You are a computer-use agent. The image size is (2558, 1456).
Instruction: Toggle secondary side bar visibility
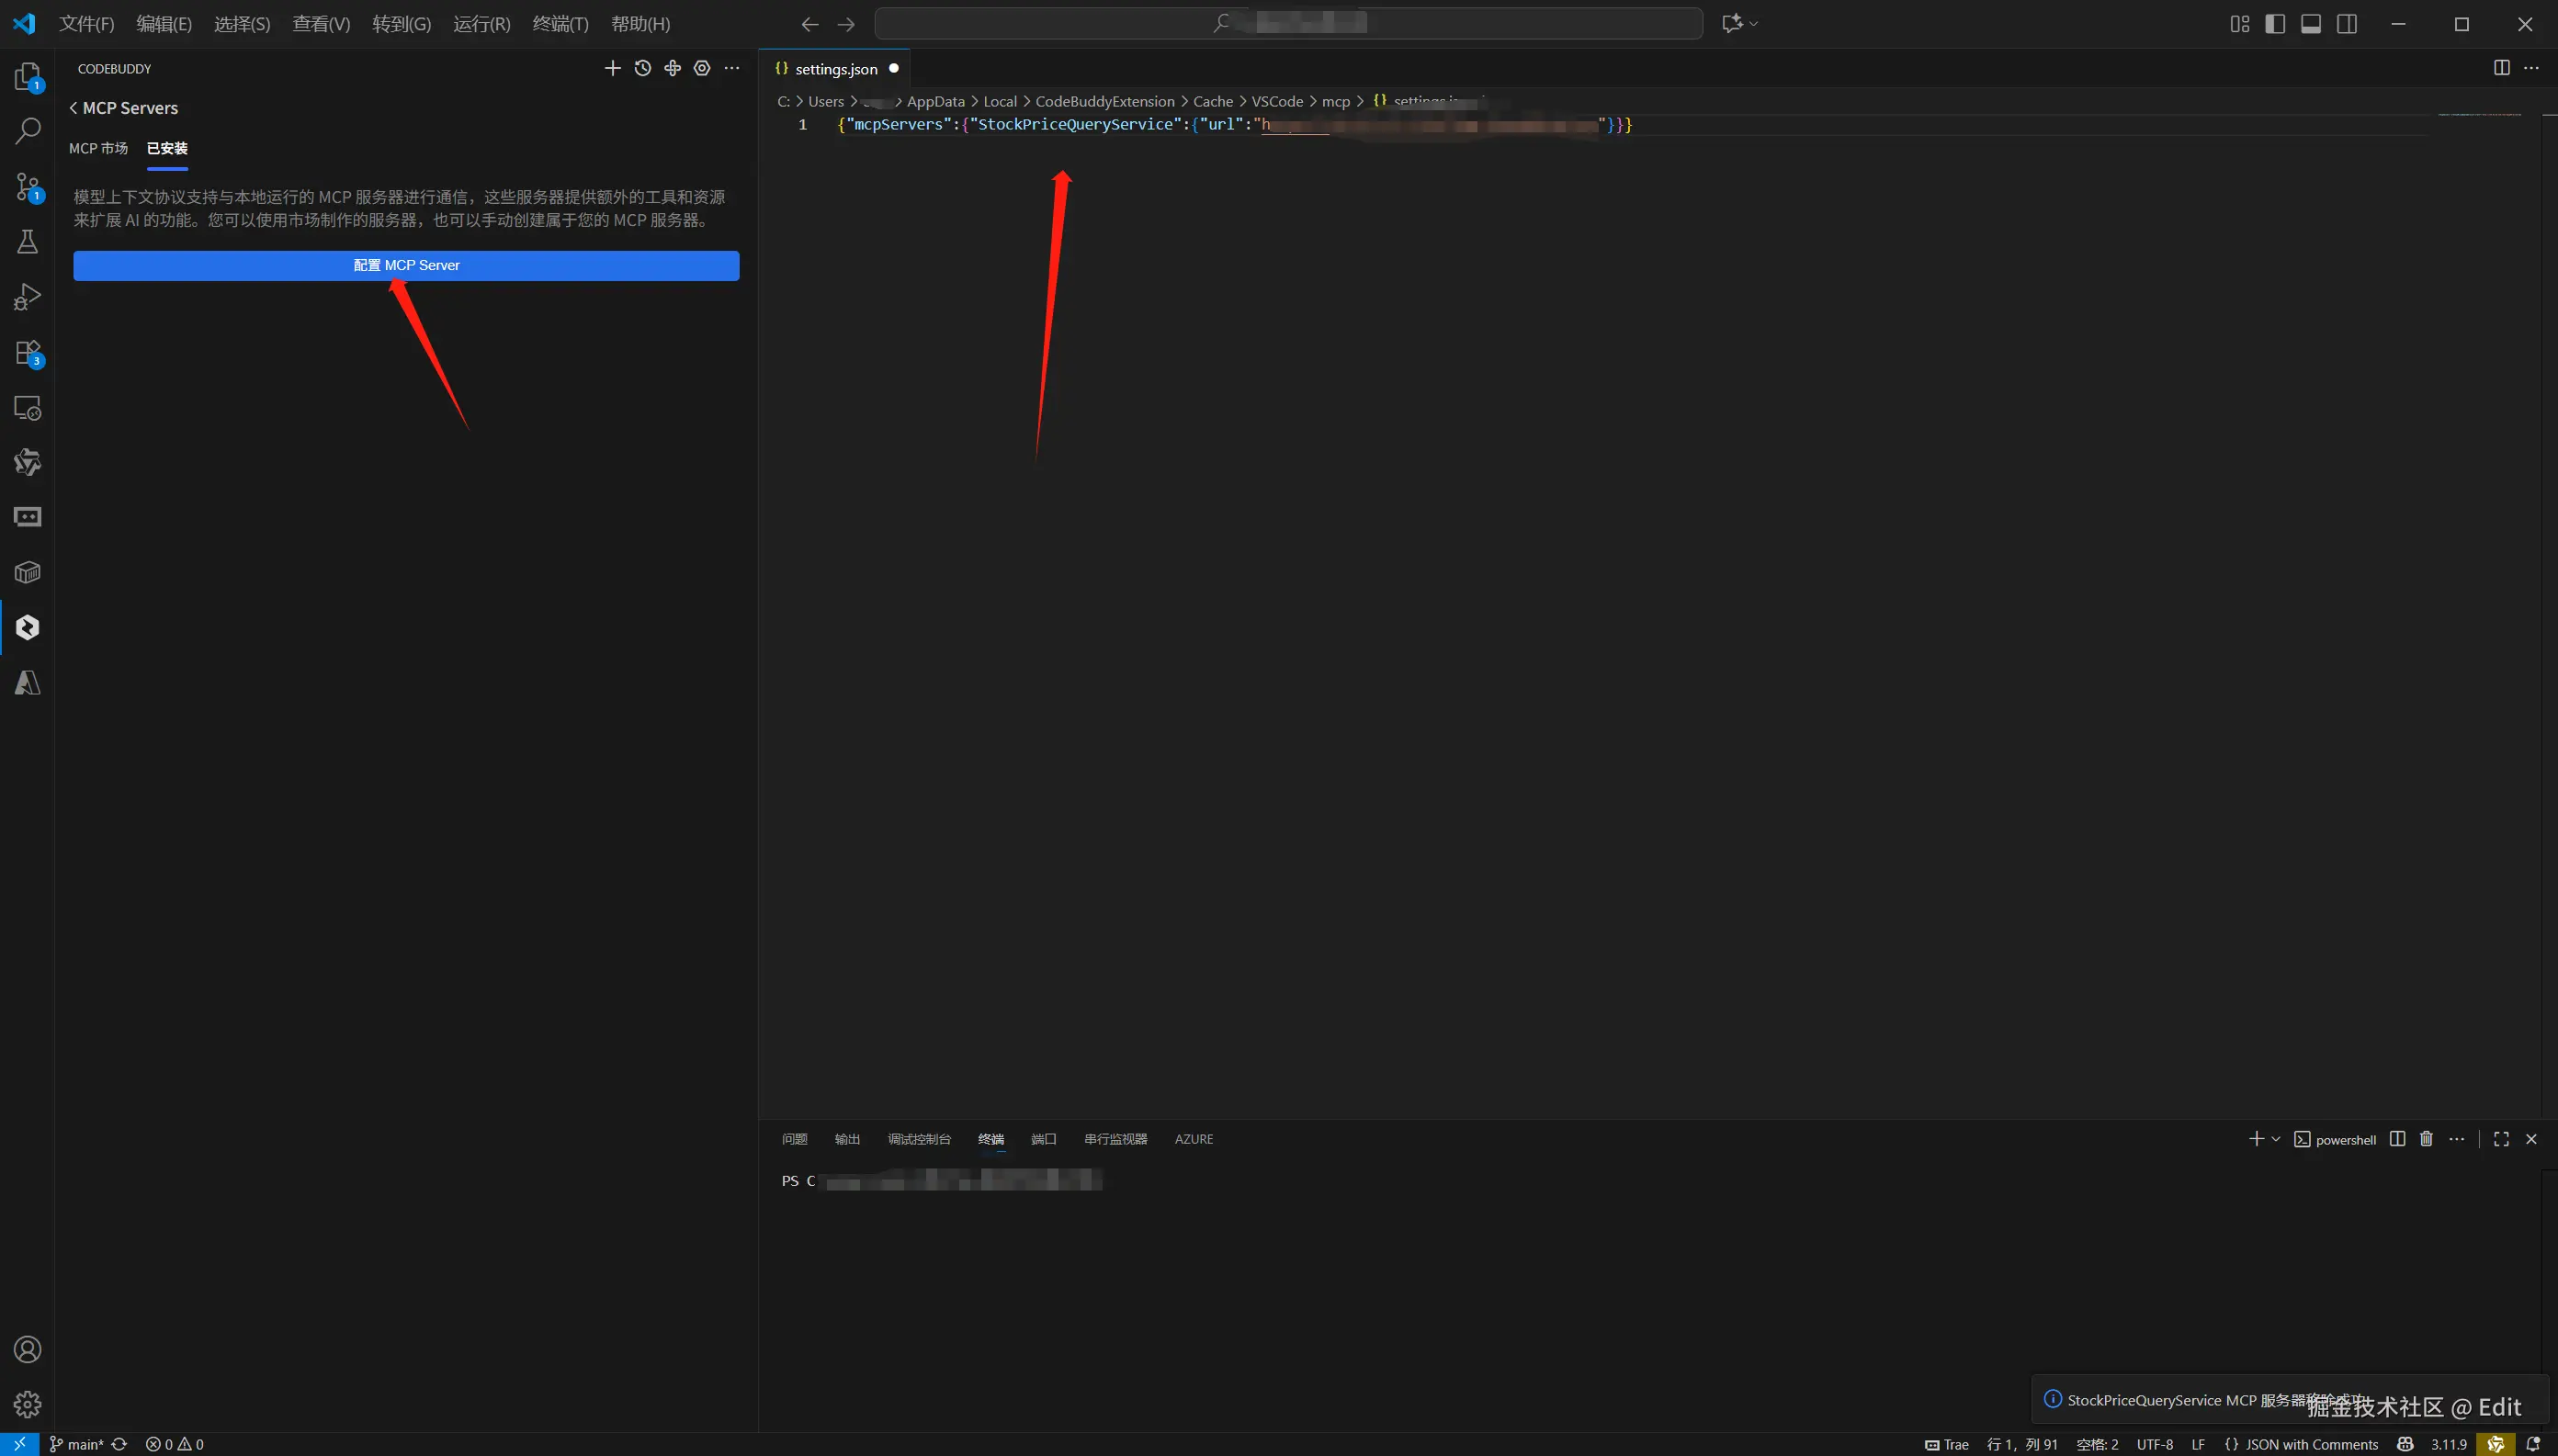coord(2347,24)
